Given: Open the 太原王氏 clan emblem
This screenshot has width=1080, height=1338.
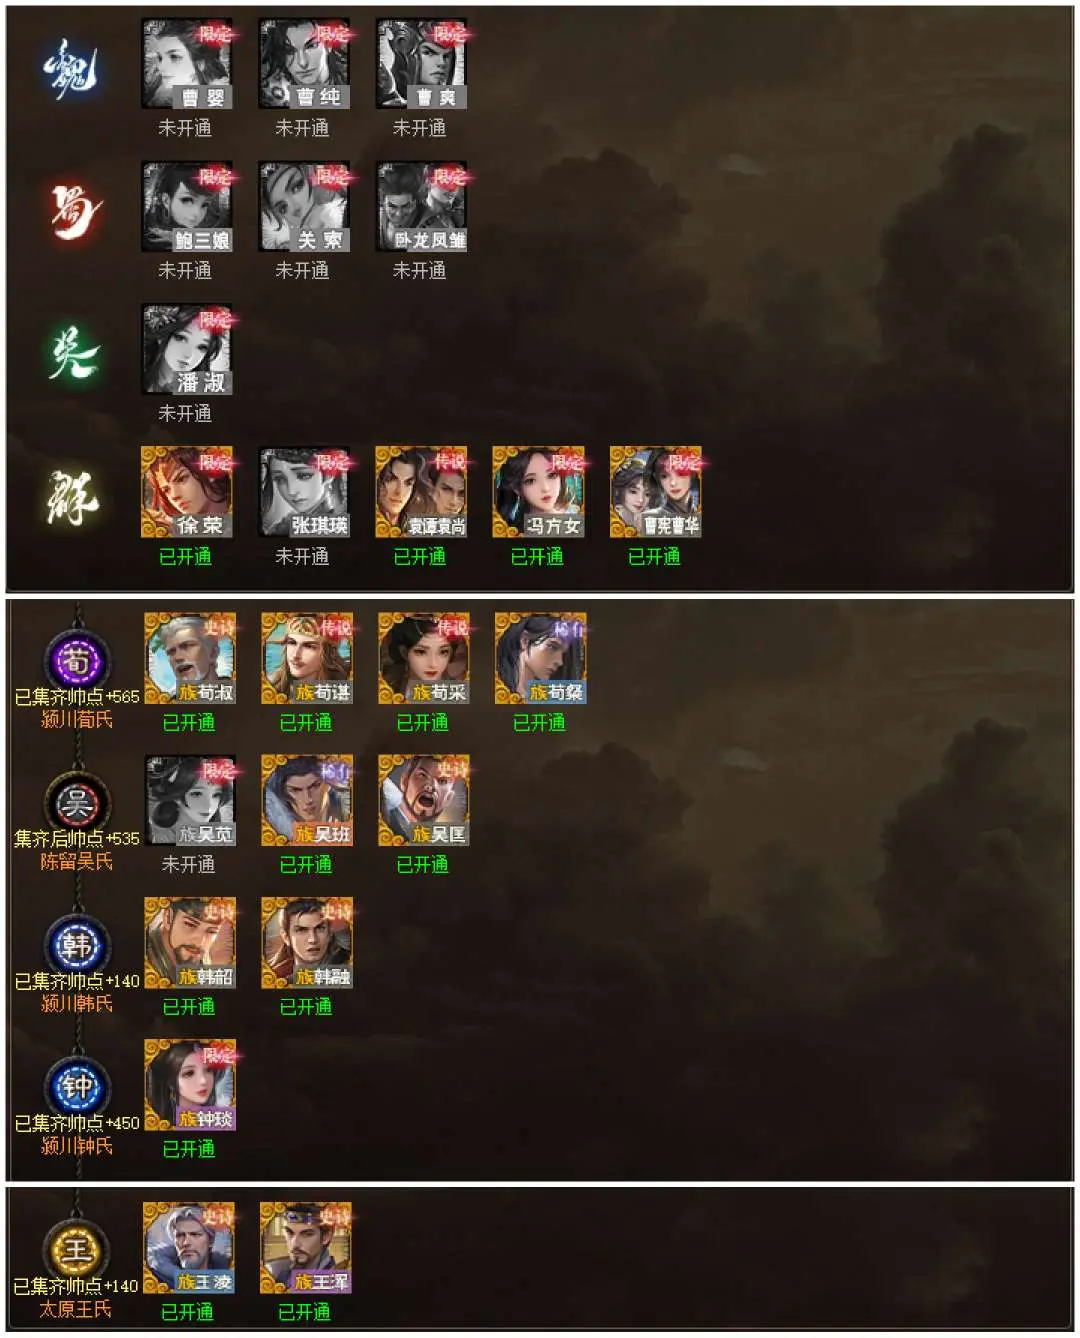Looking at the screenshot, I should pos(76,1250).
